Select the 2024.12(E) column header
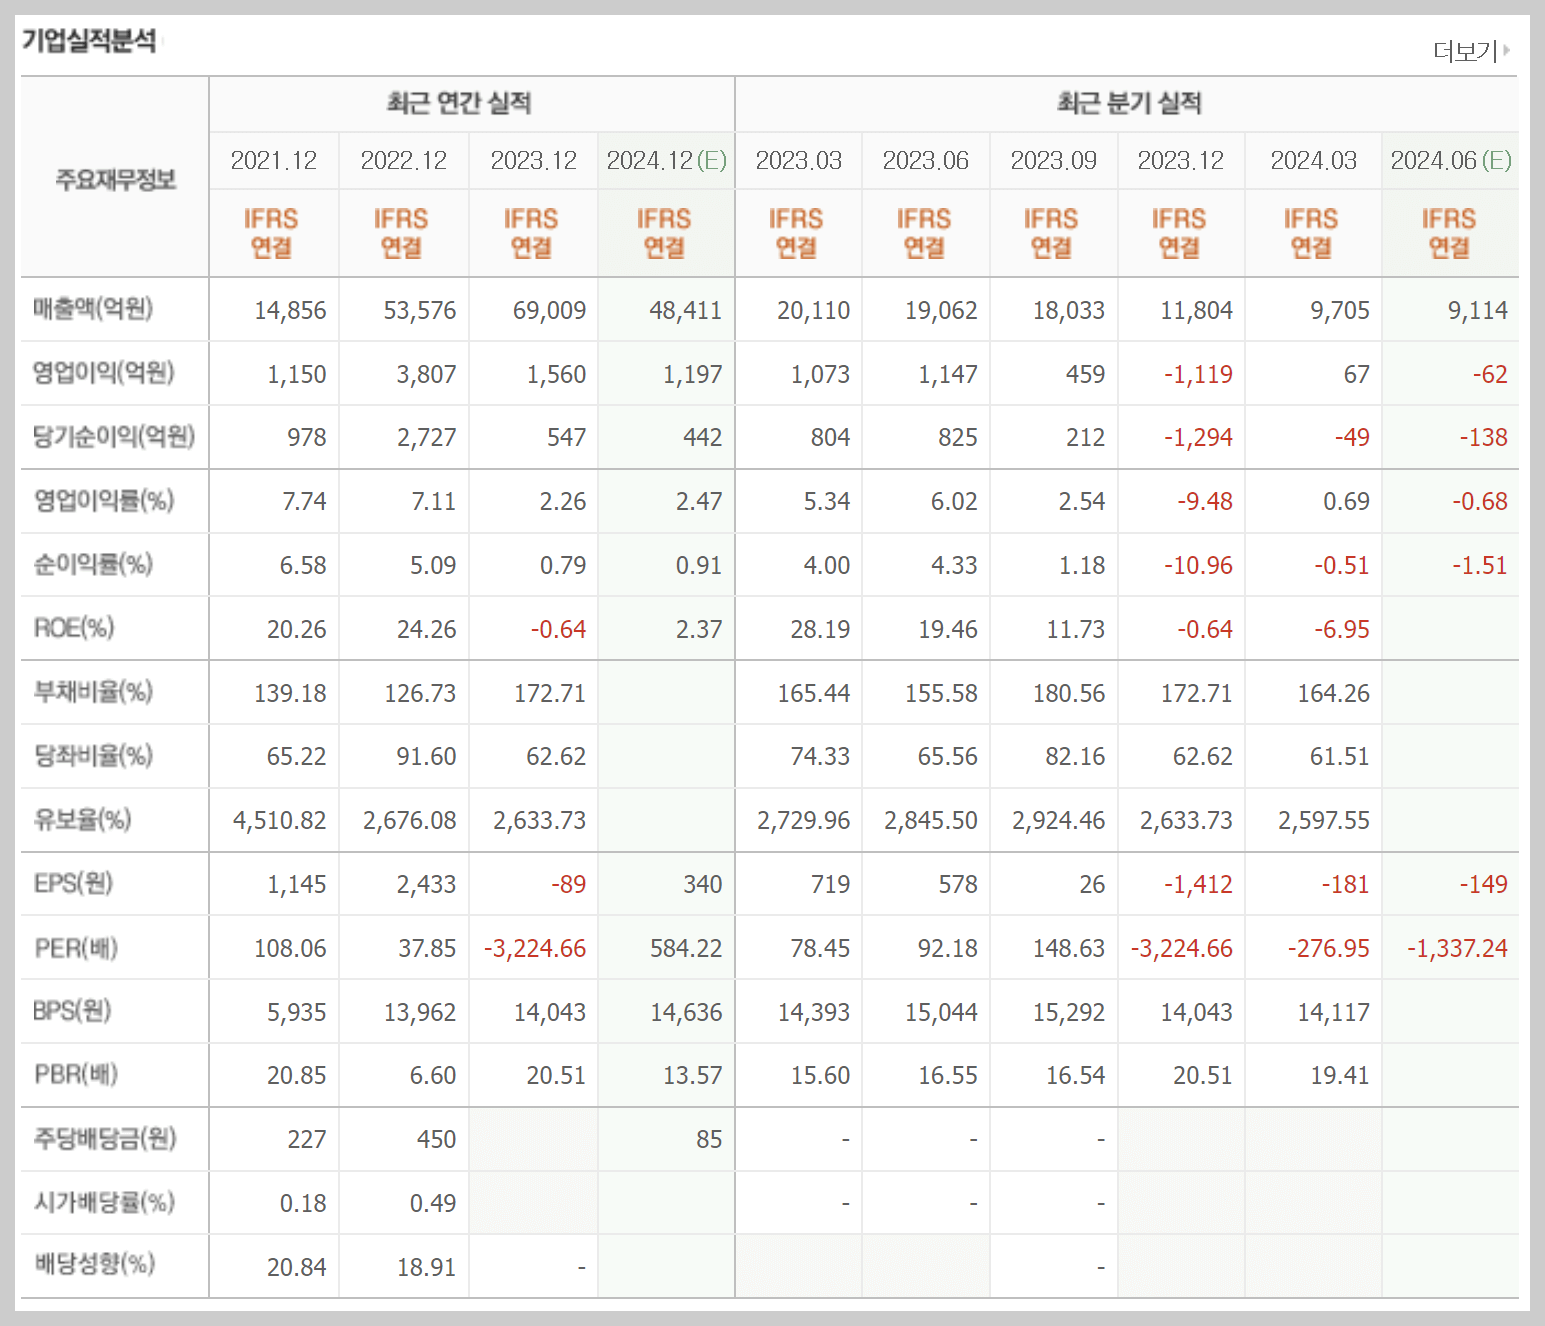This screenshot has height=1326, width=1545. [x=666, y=160]
